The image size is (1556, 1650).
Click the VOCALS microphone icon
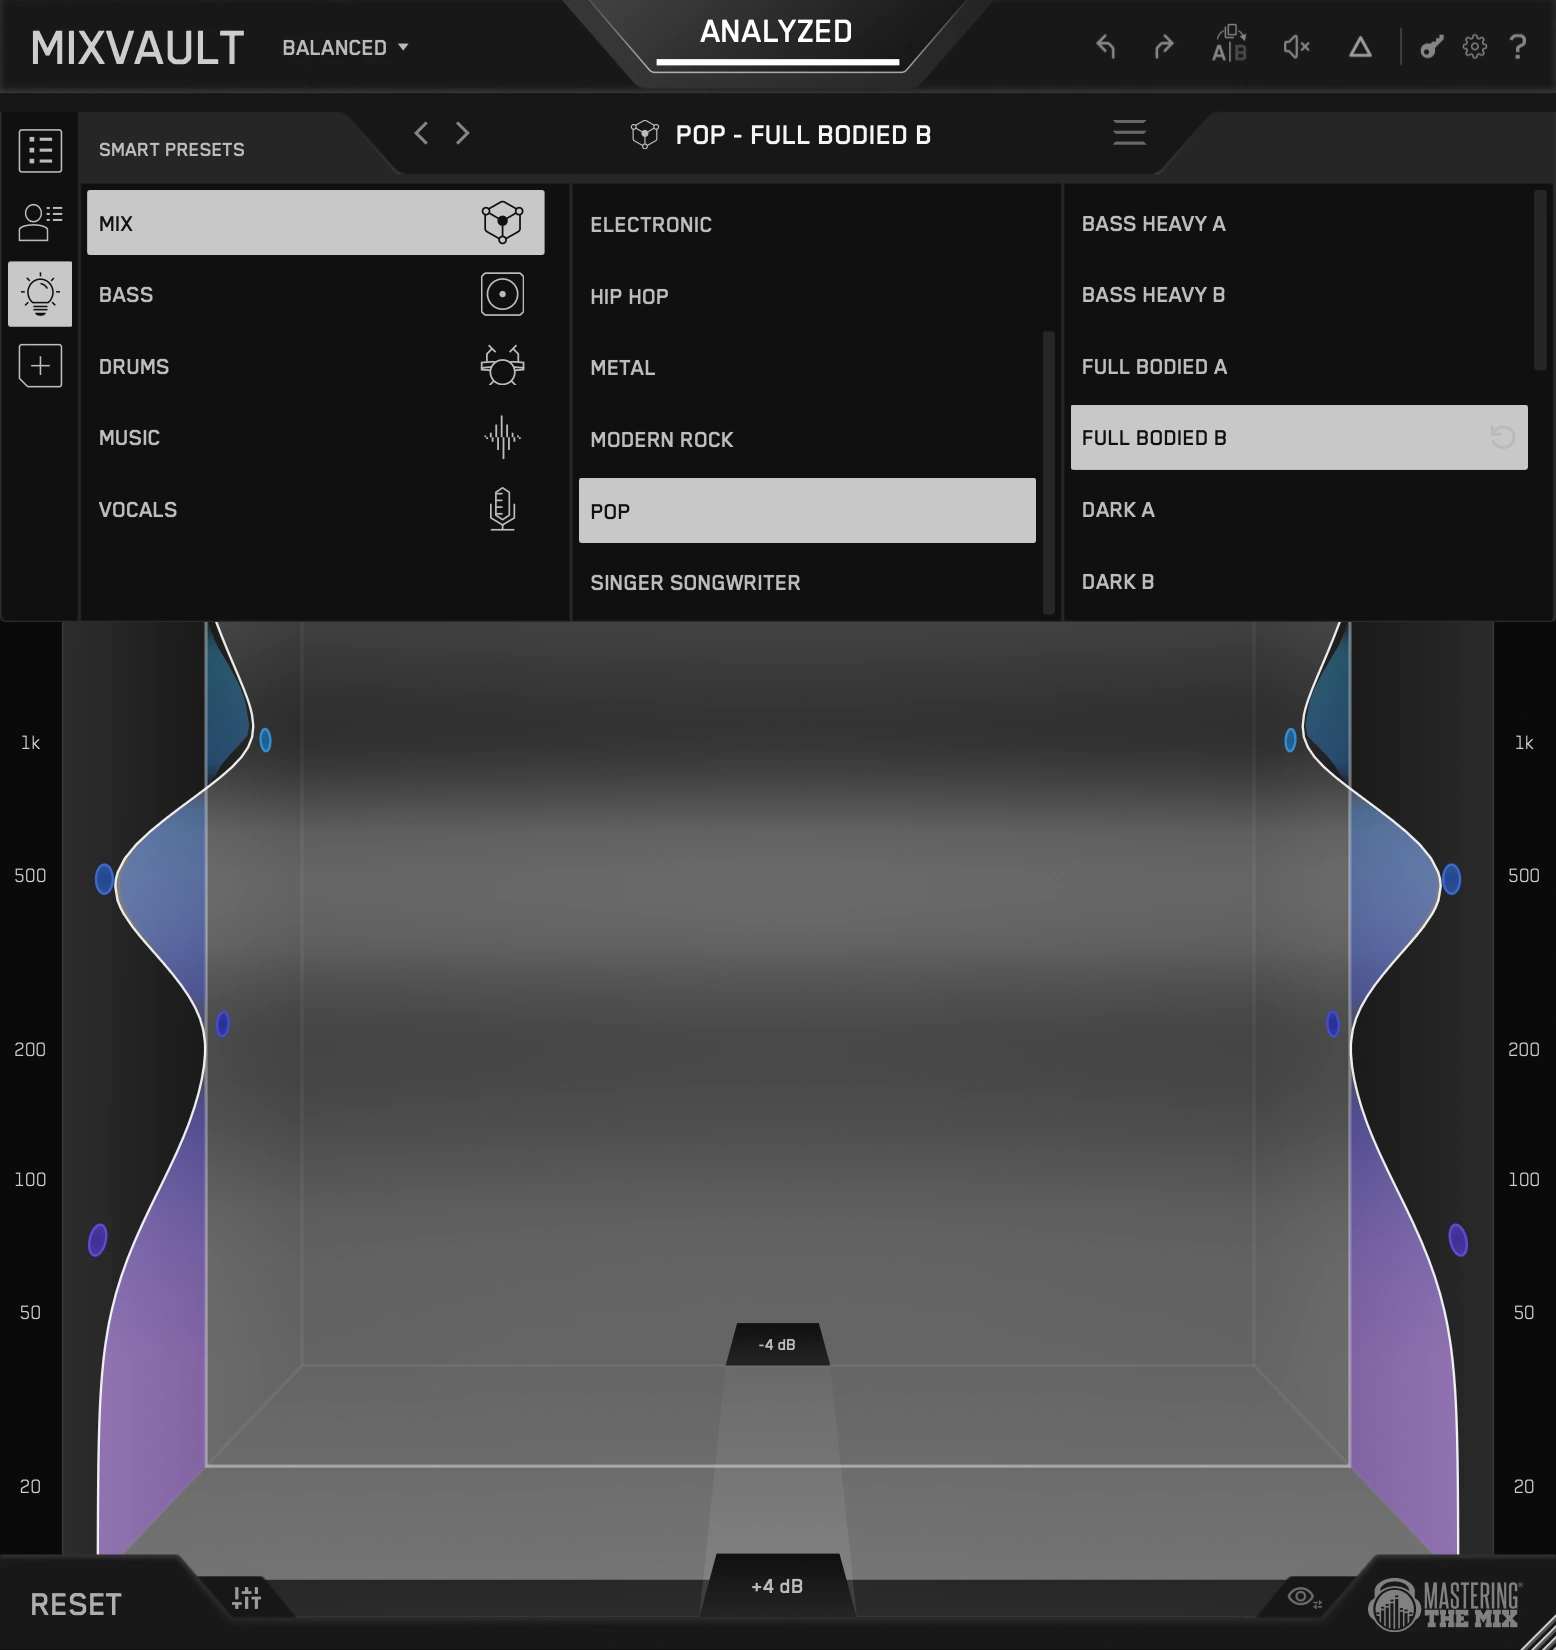pyautogui.click(x=502, y=509)
